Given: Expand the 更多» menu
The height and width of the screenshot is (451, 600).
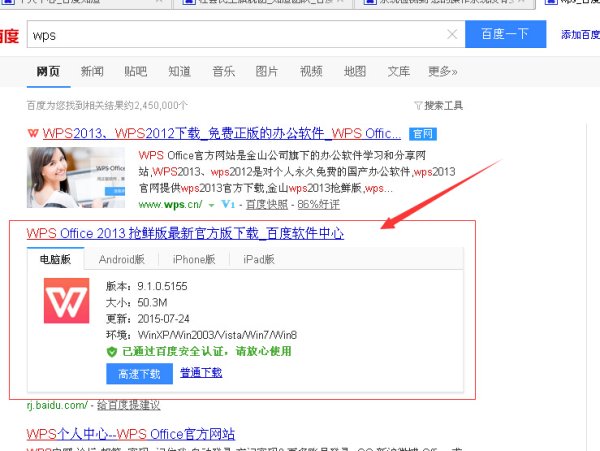Looking at the screenshot, I should click(443, 72).
